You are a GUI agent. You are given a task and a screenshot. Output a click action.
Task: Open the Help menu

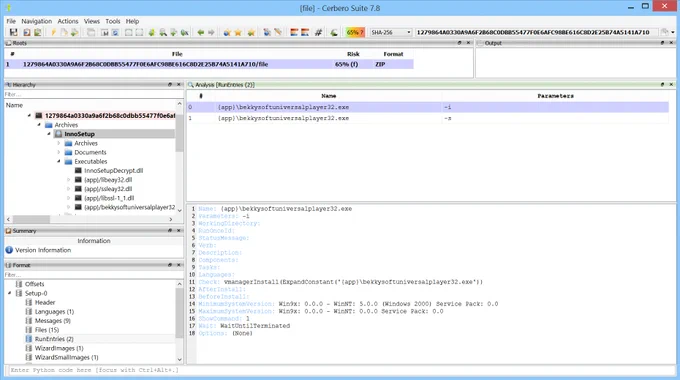point(132,21)
